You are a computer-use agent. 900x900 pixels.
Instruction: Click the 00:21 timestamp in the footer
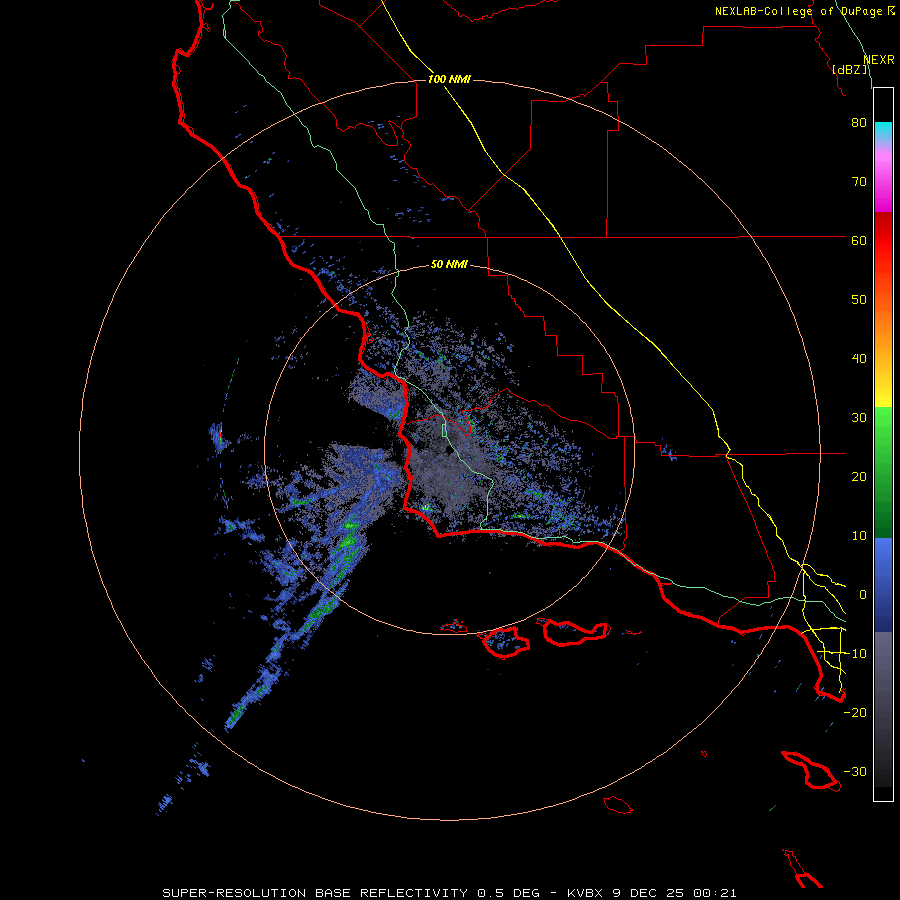coord(715,893)
